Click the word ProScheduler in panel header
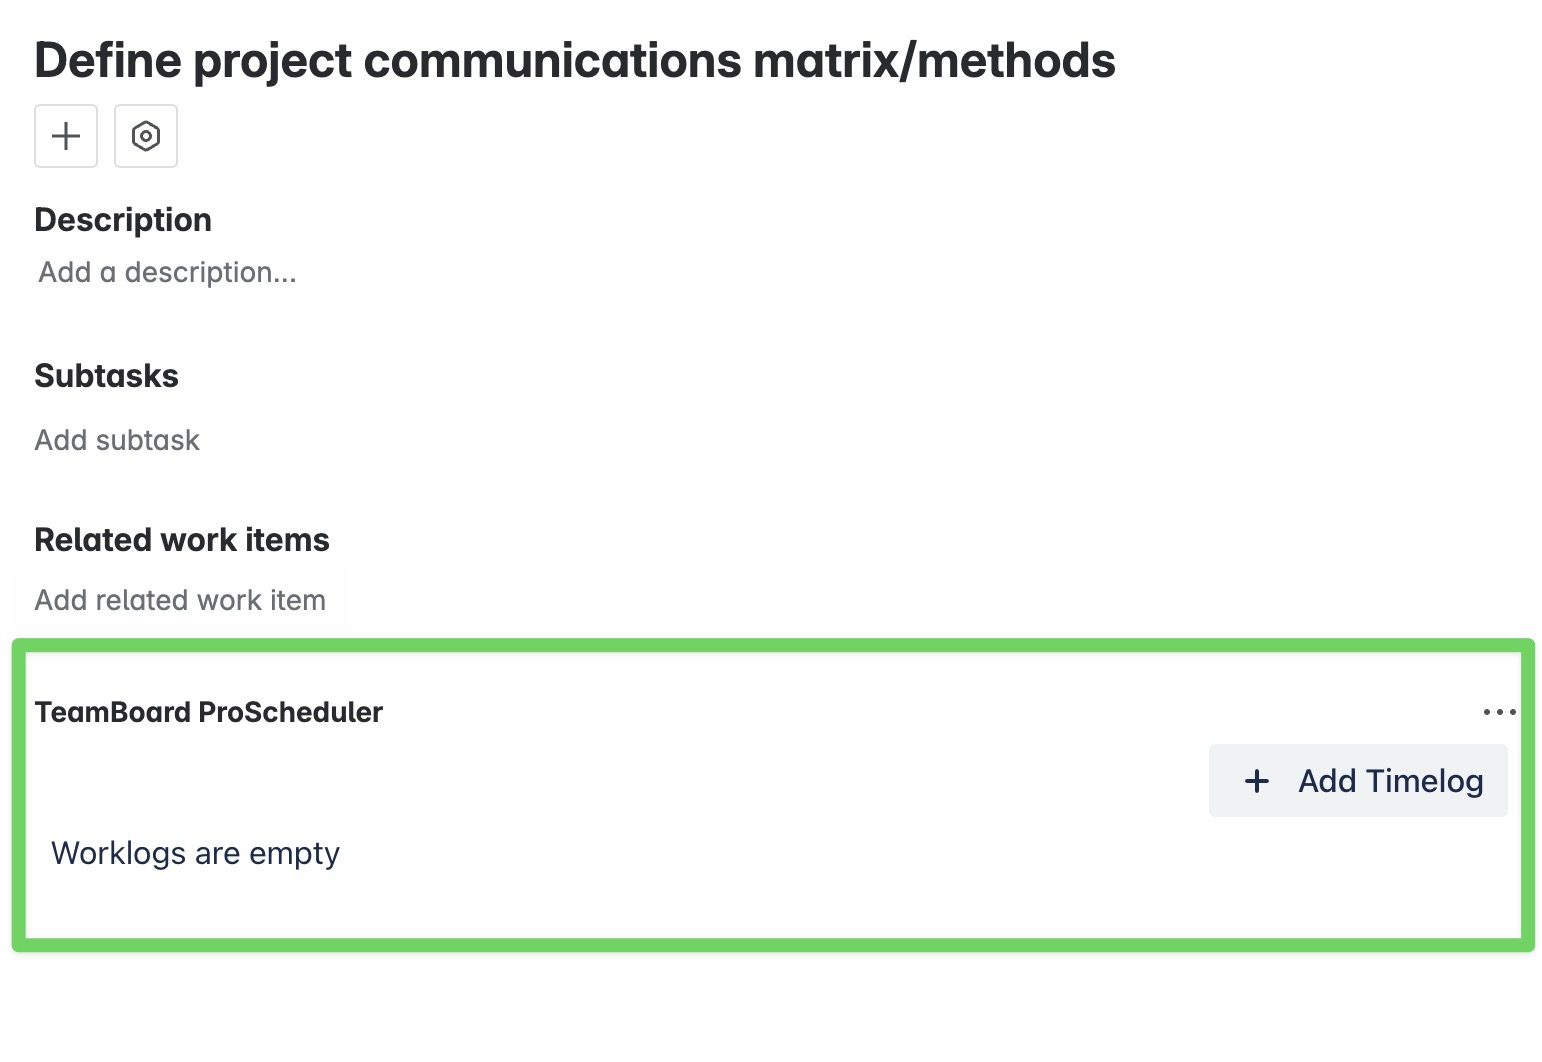 (291, 712)
